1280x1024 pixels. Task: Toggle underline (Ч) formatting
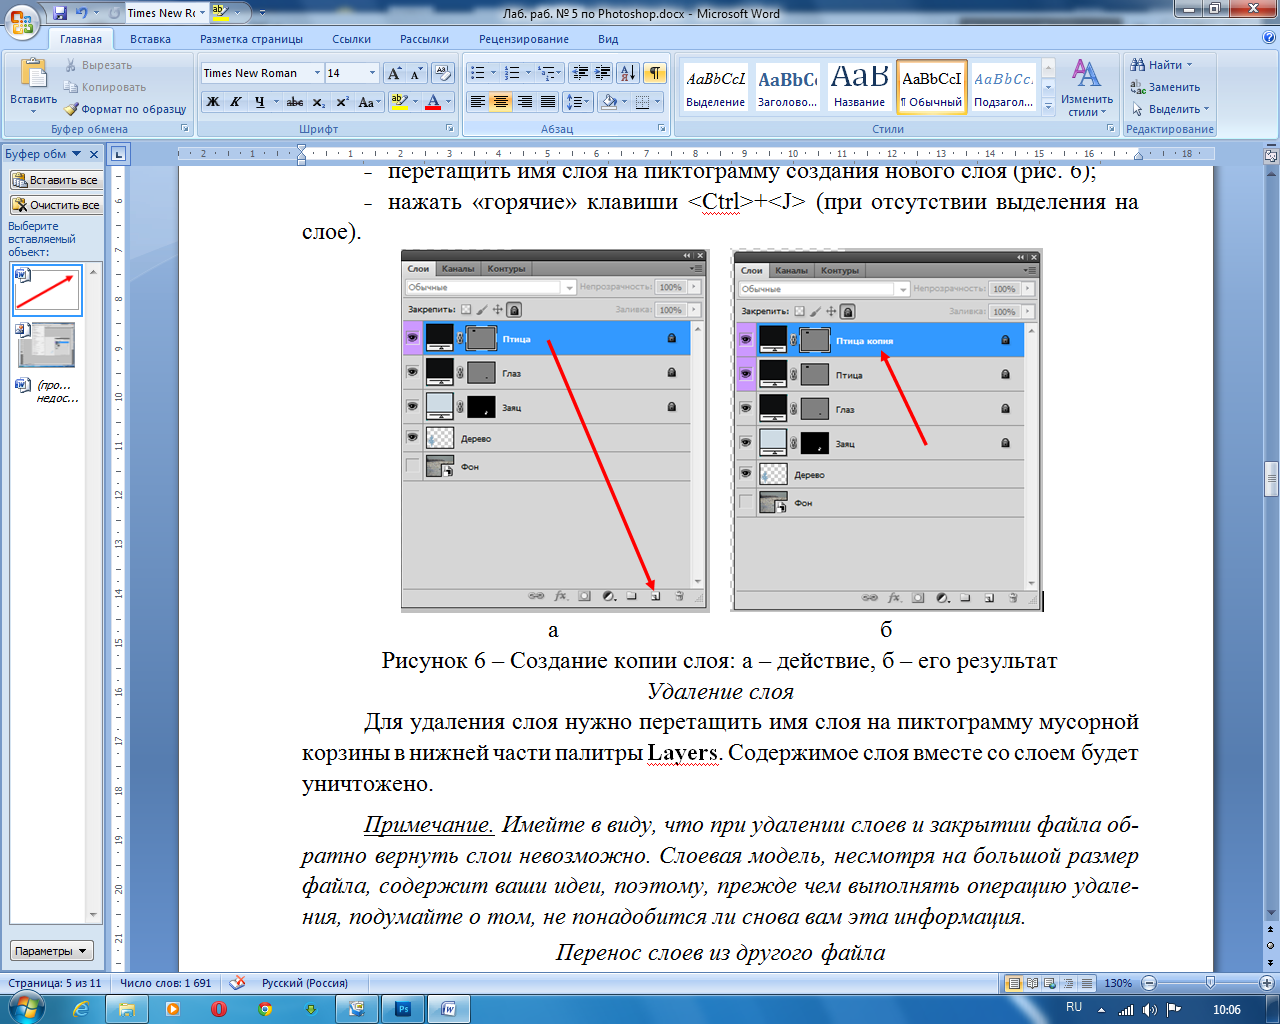259,102
